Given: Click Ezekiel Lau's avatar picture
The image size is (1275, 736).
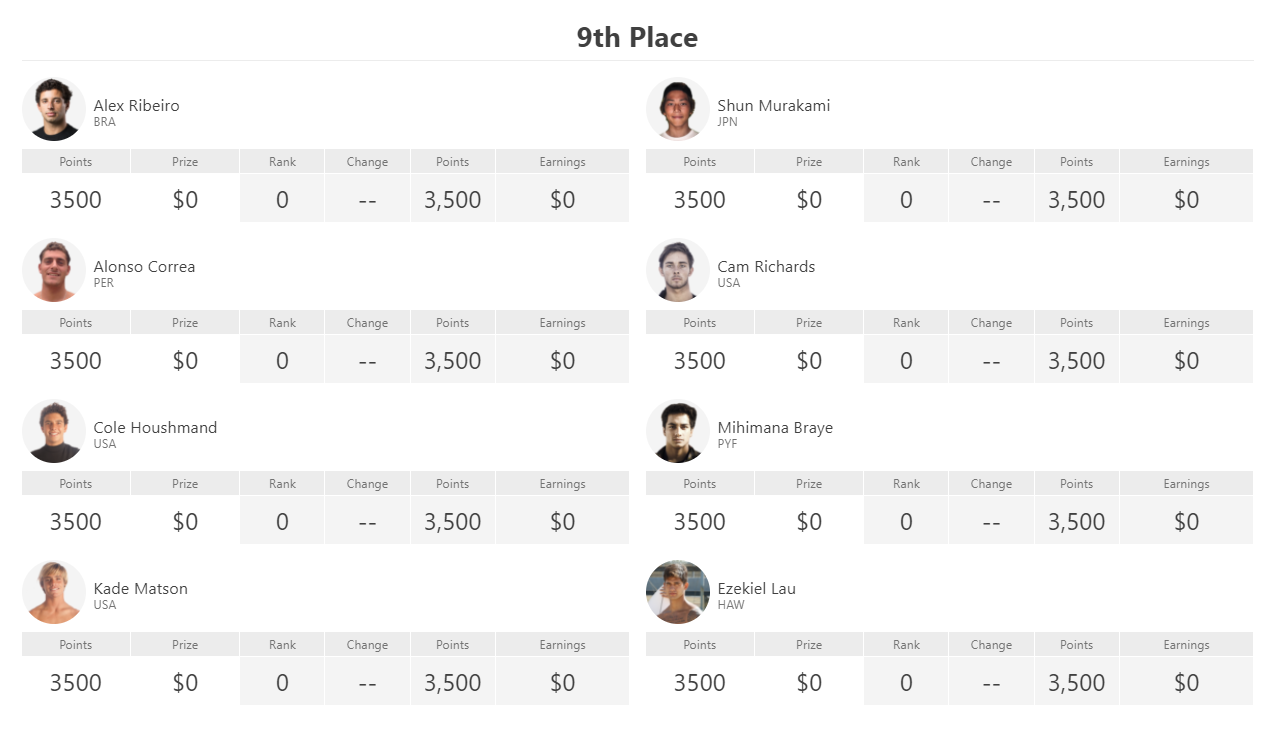Looking at the screenshot, I should 678,592.
